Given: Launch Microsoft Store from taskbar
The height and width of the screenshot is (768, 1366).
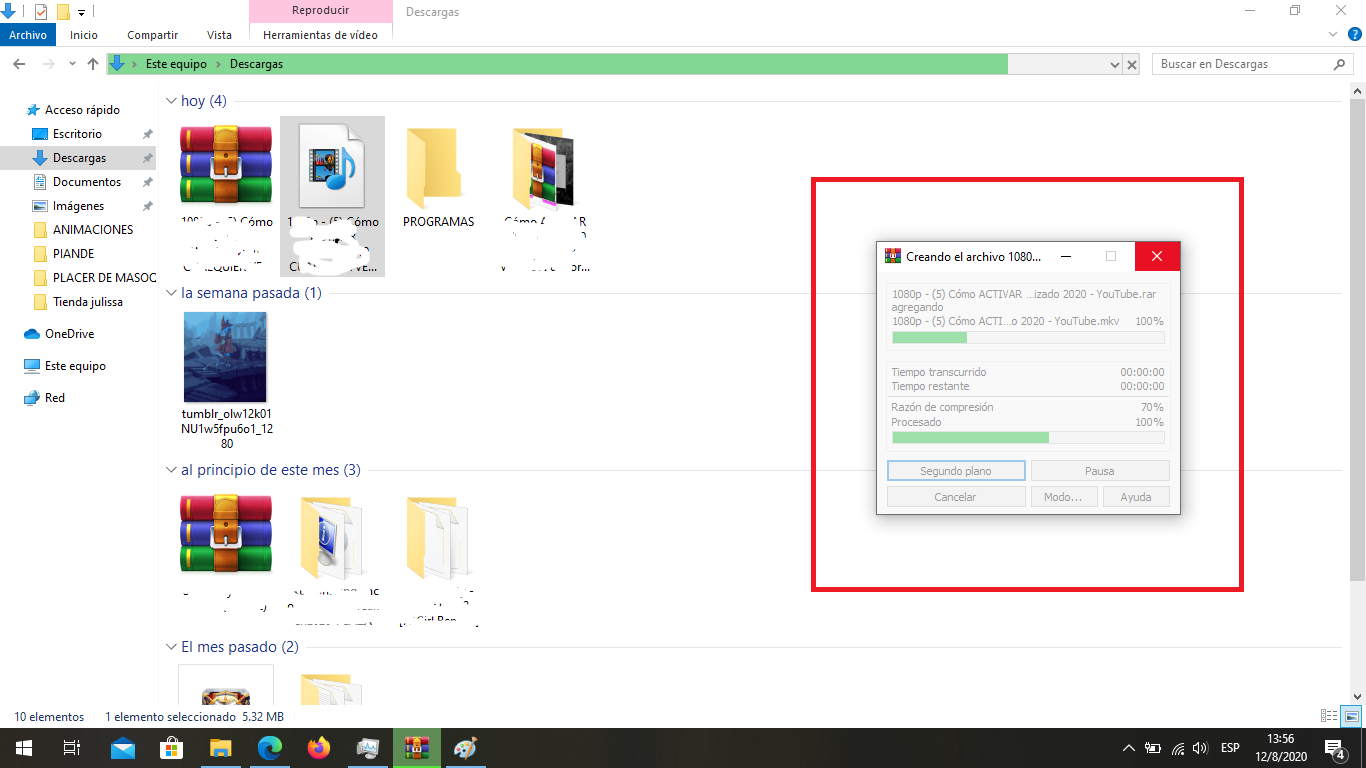Looking at the screenshot, I should pos(171,748).
